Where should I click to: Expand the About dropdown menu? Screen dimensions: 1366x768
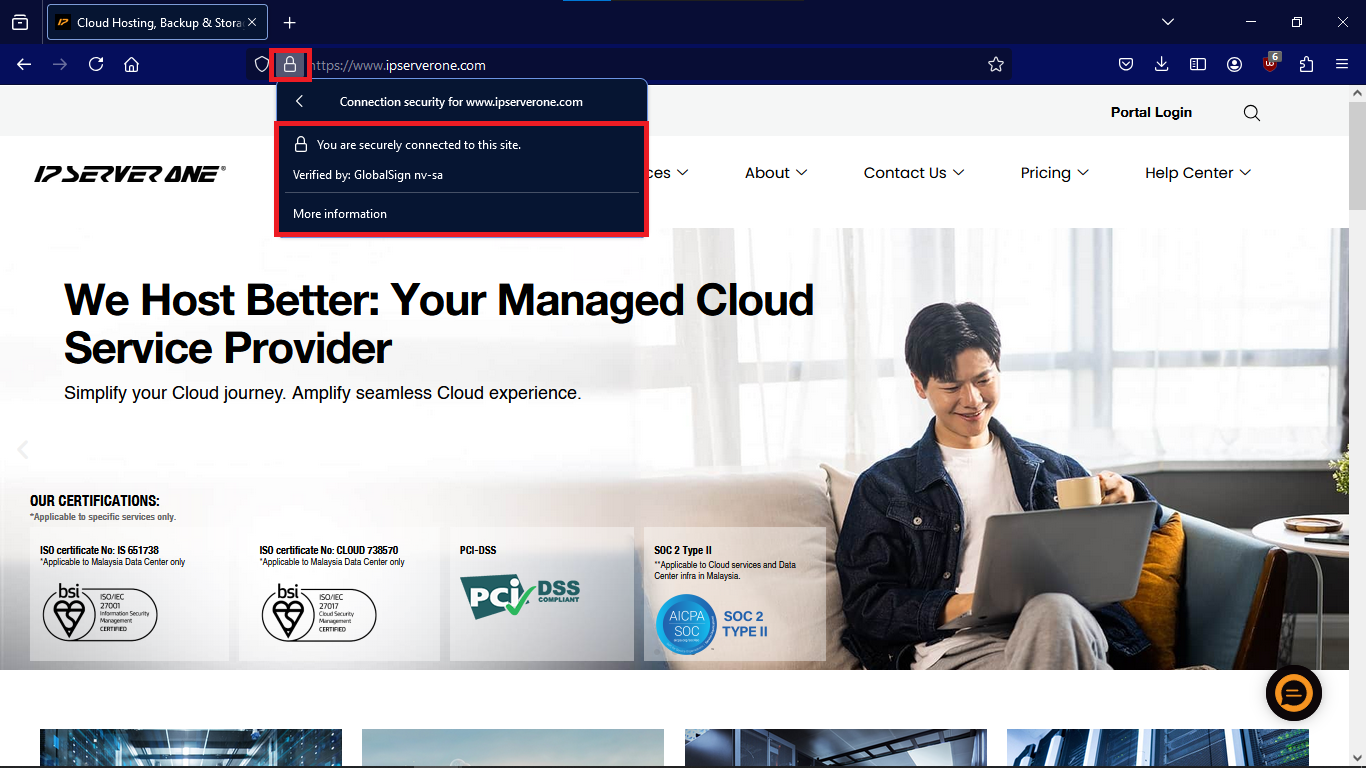coord(775,173)
